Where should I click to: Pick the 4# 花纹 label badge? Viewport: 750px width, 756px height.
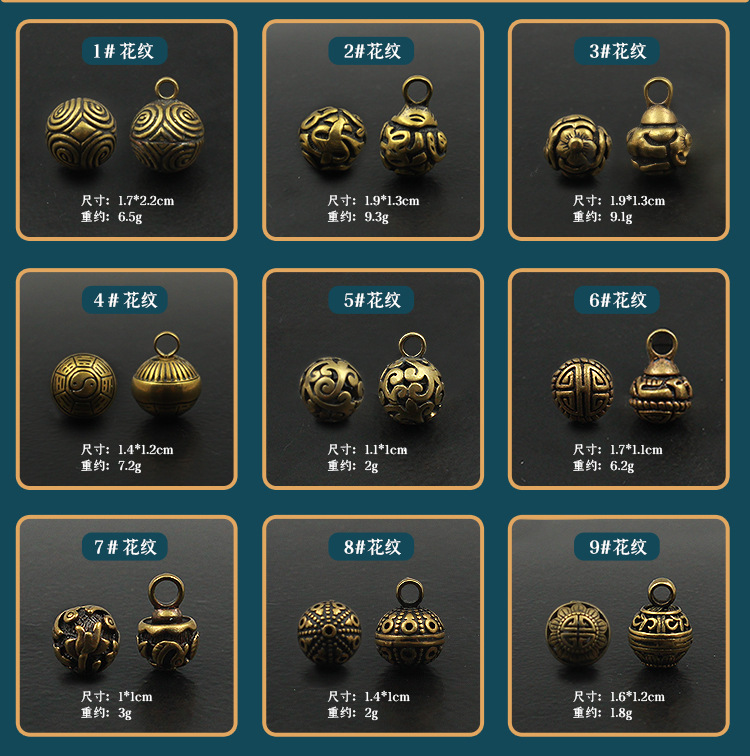tap(124, 300)
